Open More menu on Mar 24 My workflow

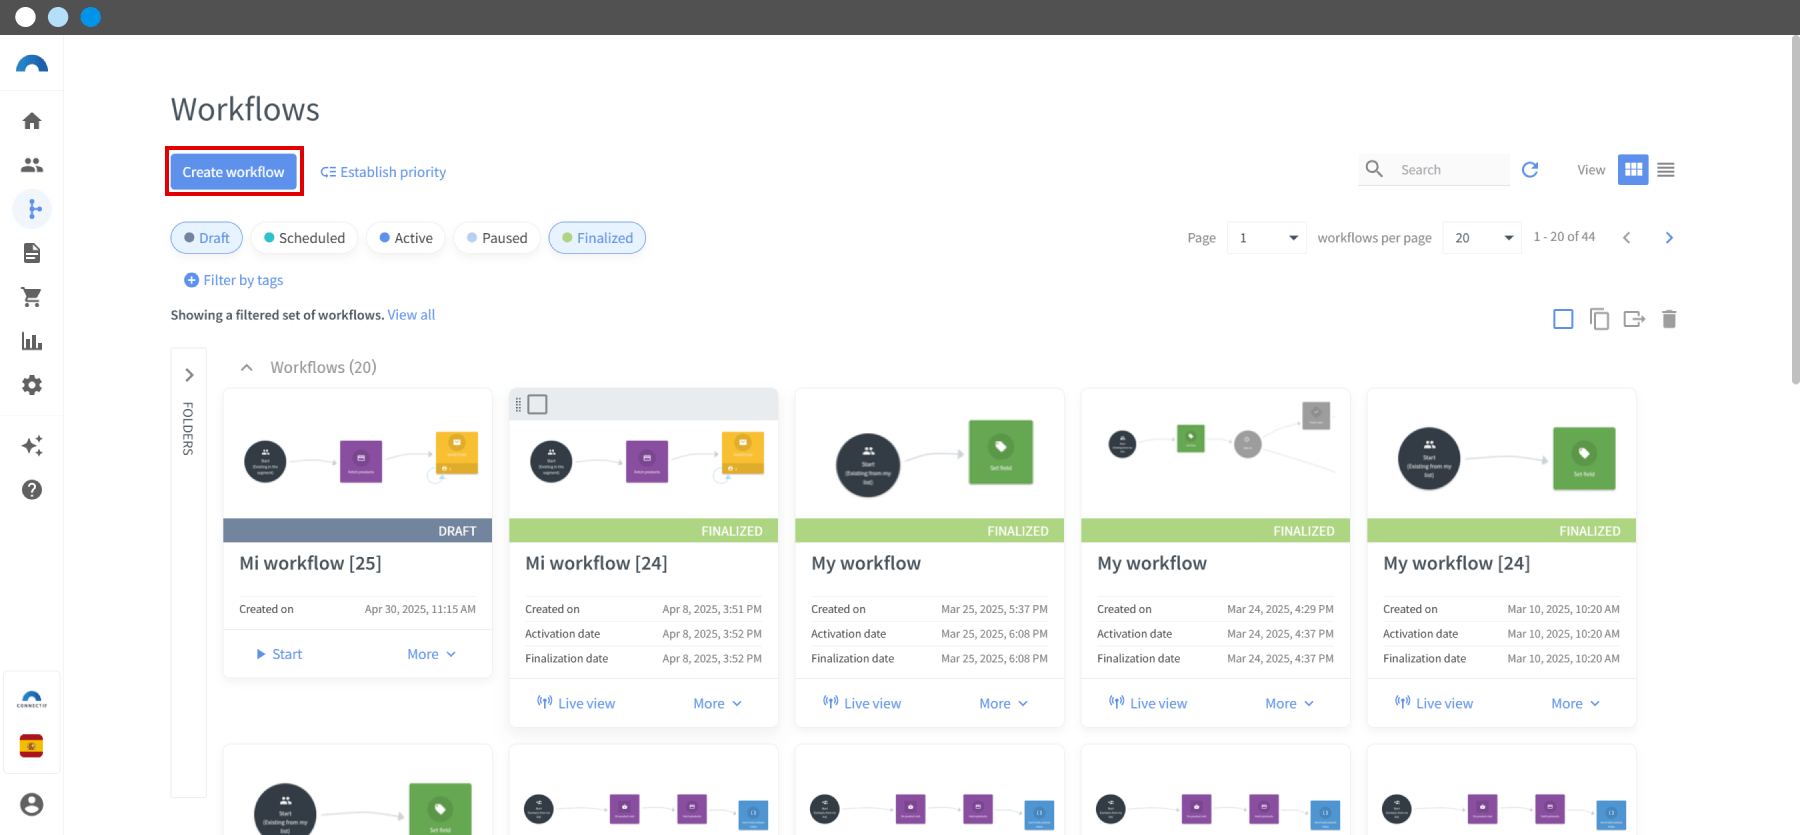point(1290,704)
